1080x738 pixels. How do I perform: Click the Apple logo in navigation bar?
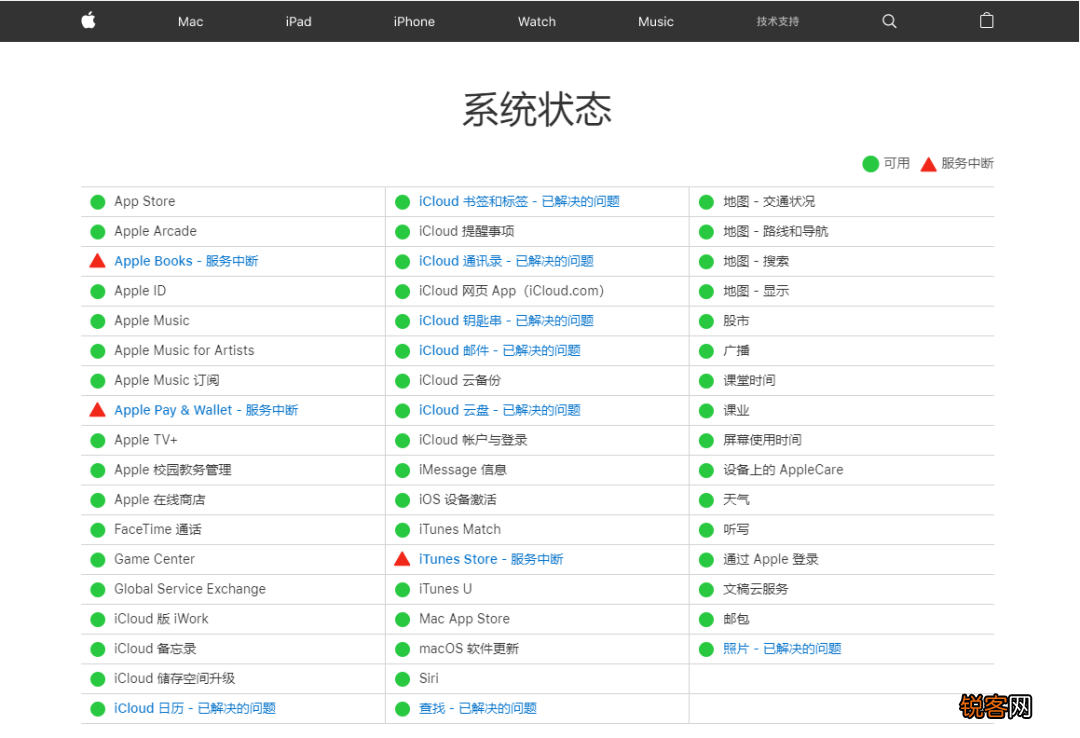[88, 21]
